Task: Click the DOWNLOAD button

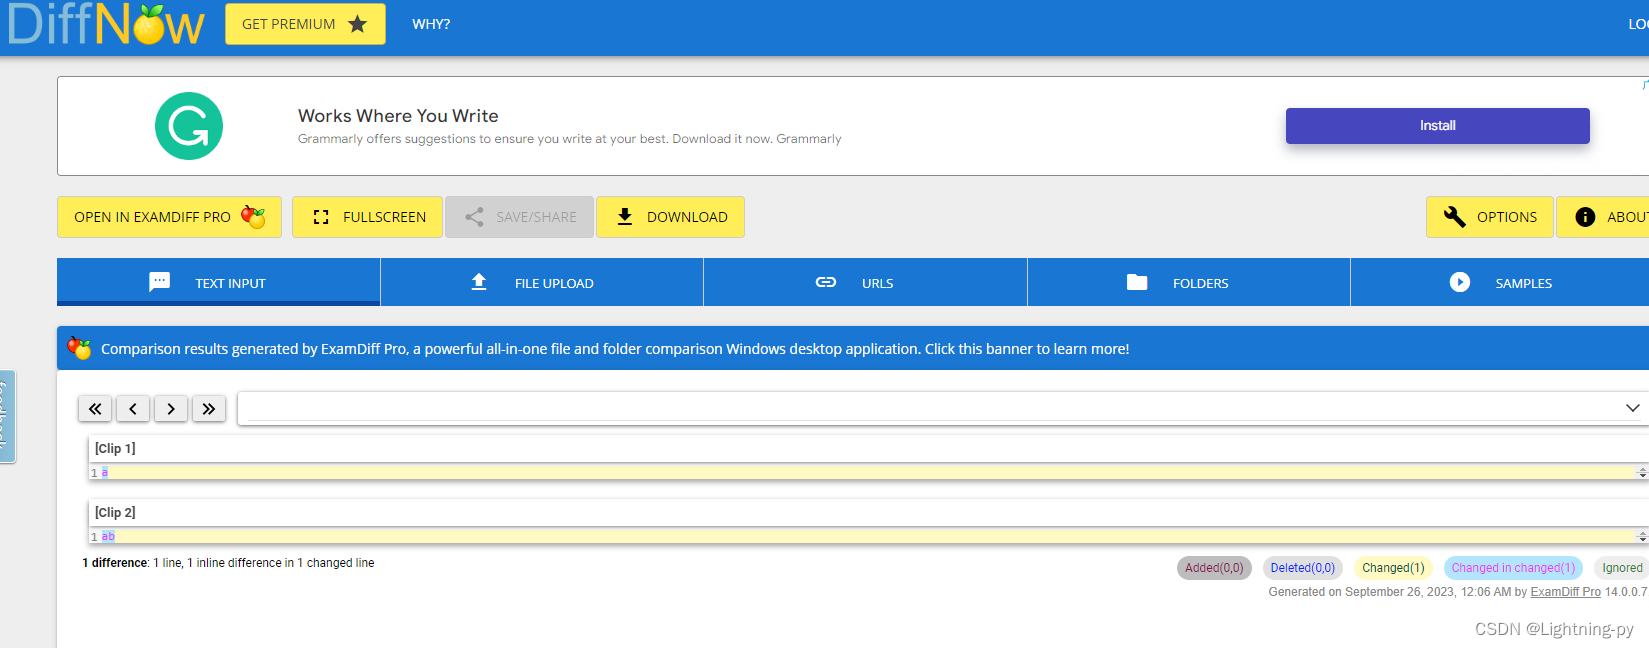Action: click(670, 217)
